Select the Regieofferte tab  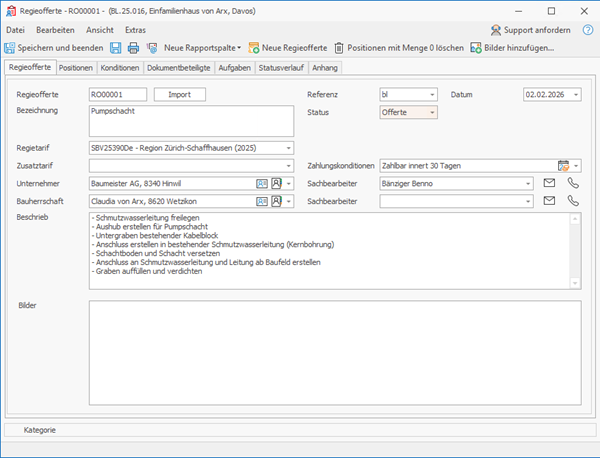coord(30,67)
